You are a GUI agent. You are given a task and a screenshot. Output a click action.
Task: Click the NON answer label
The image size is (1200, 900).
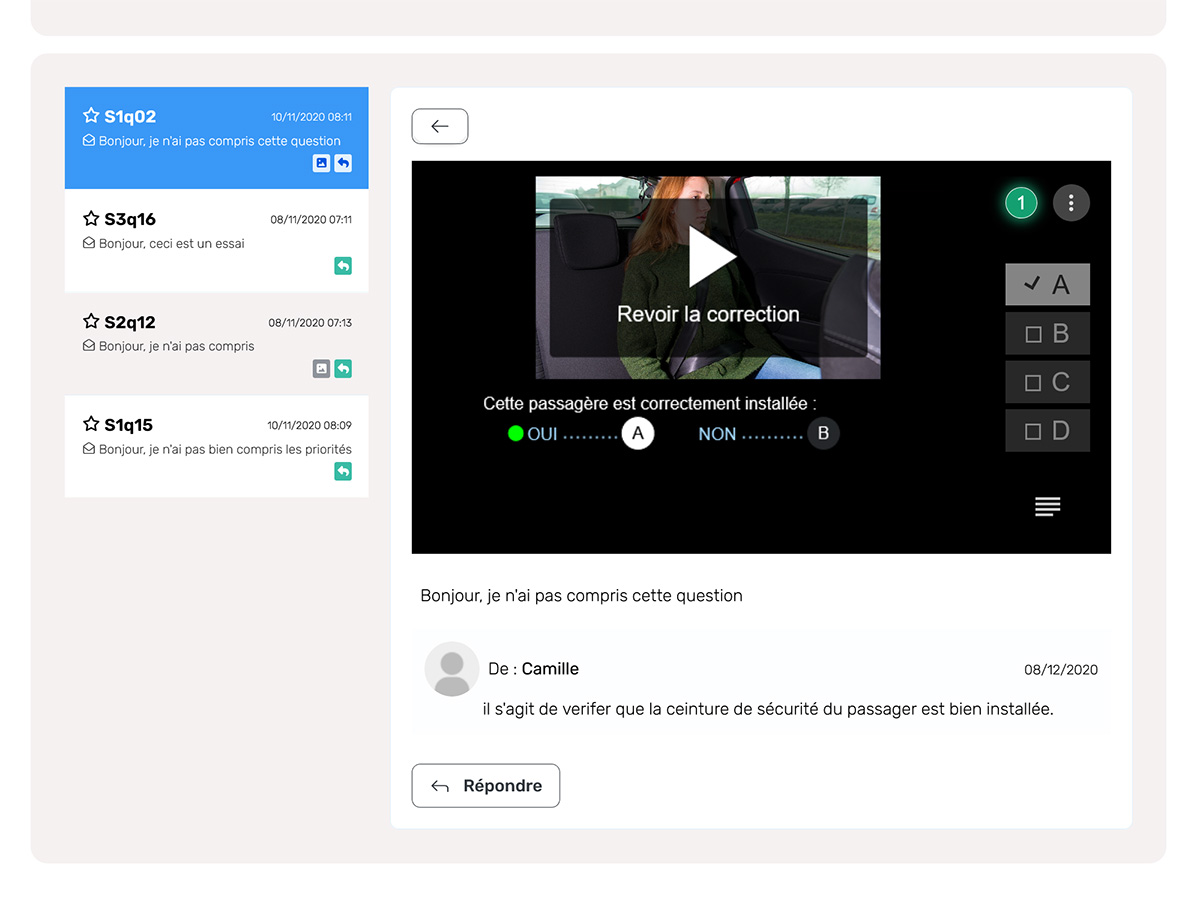click(717, 434)
